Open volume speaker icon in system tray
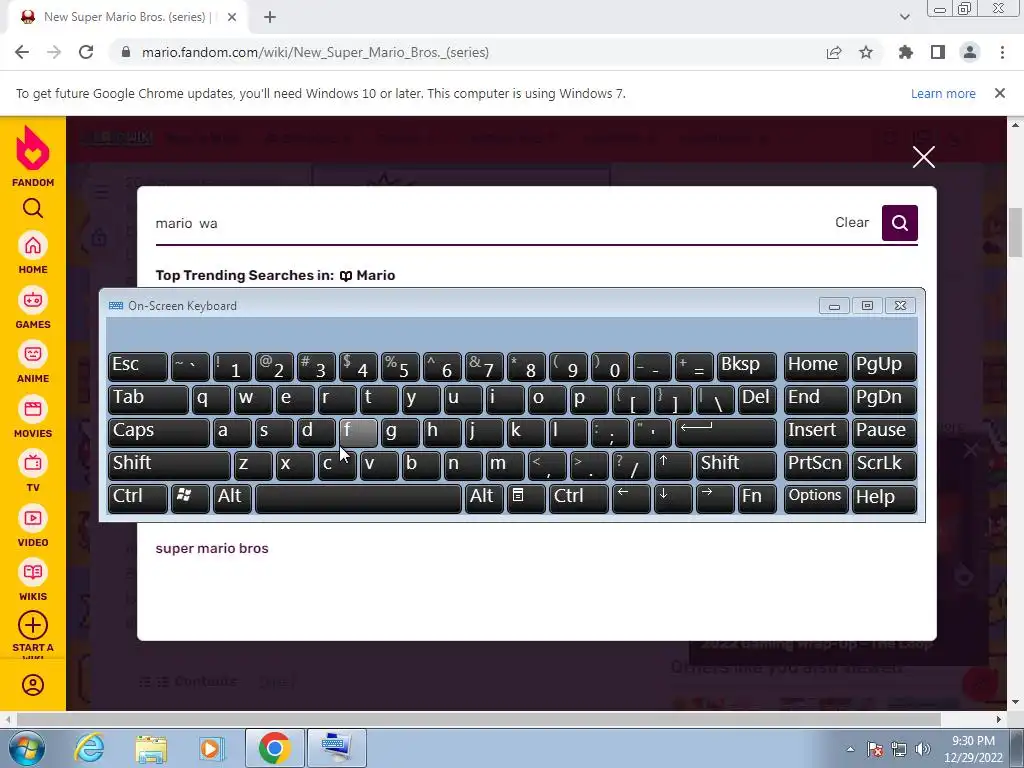This screenshot has height=768, width=1024. (922, 749)
